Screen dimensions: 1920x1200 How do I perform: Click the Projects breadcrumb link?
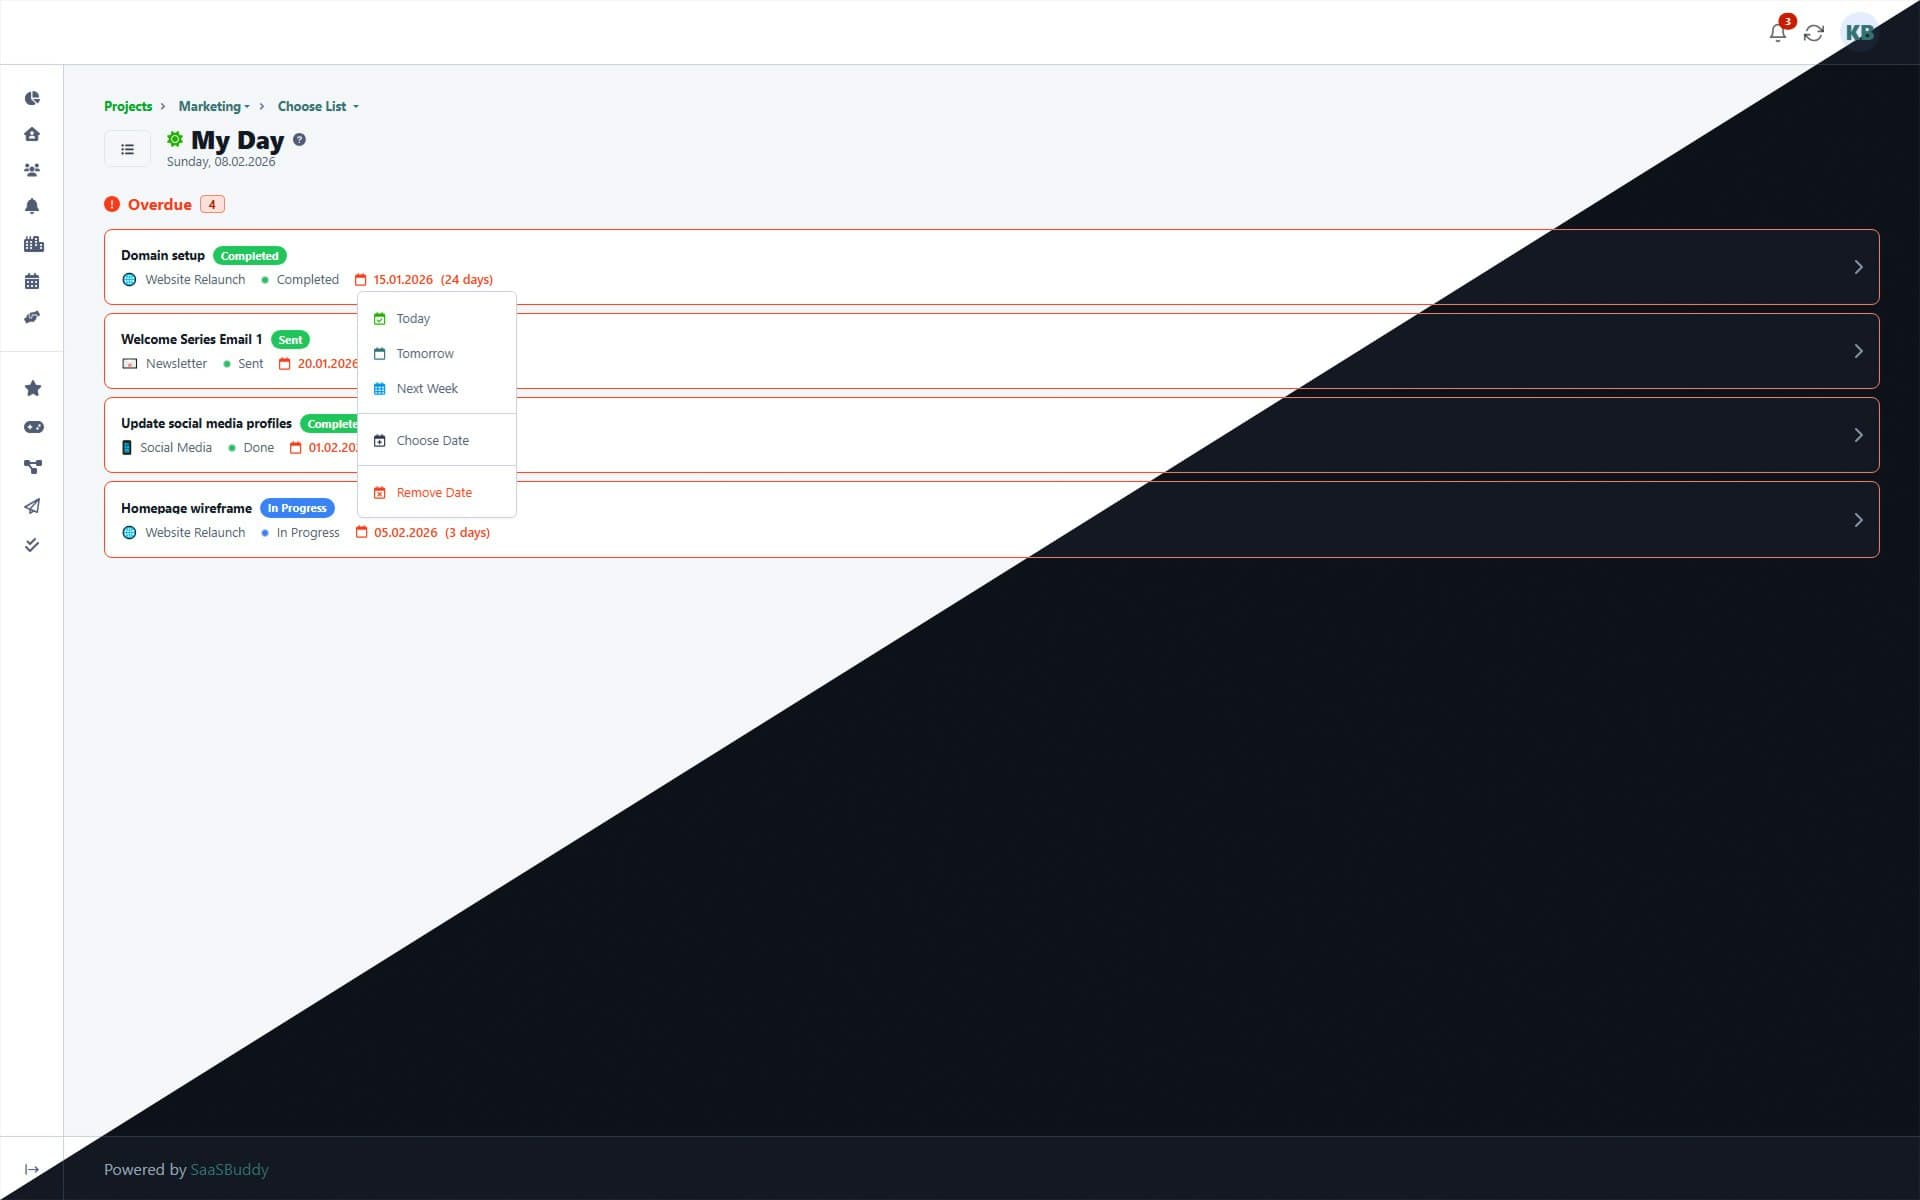click(128, 106)
